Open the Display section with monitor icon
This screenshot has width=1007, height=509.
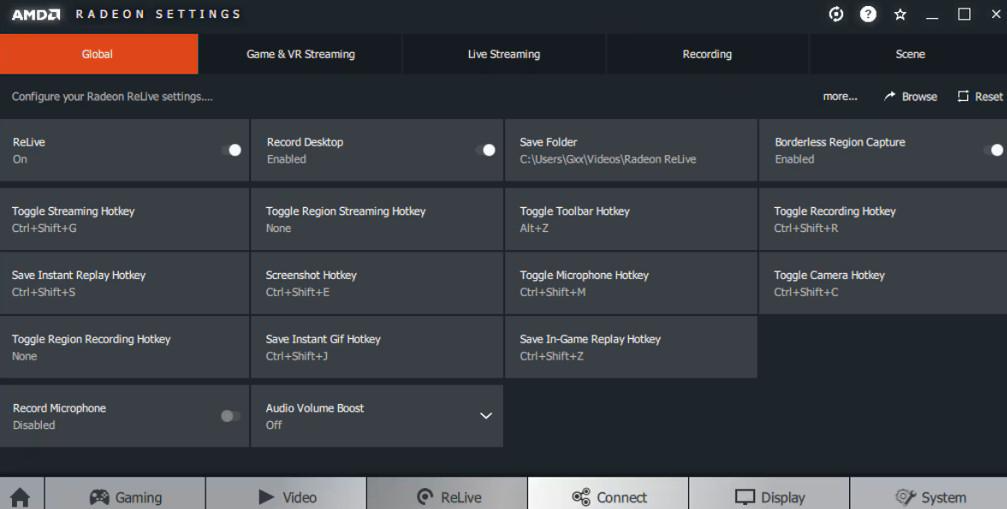coord(769,496)
